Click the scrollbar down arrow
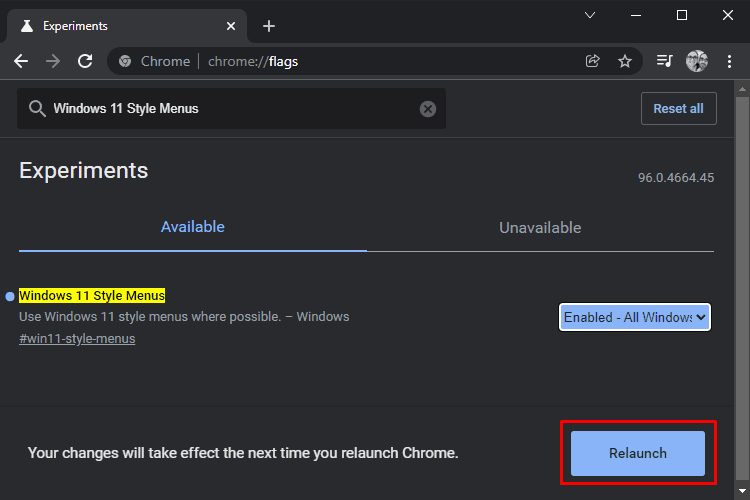Viewport: 750px width, 500px height. click(x=742, y=491)
